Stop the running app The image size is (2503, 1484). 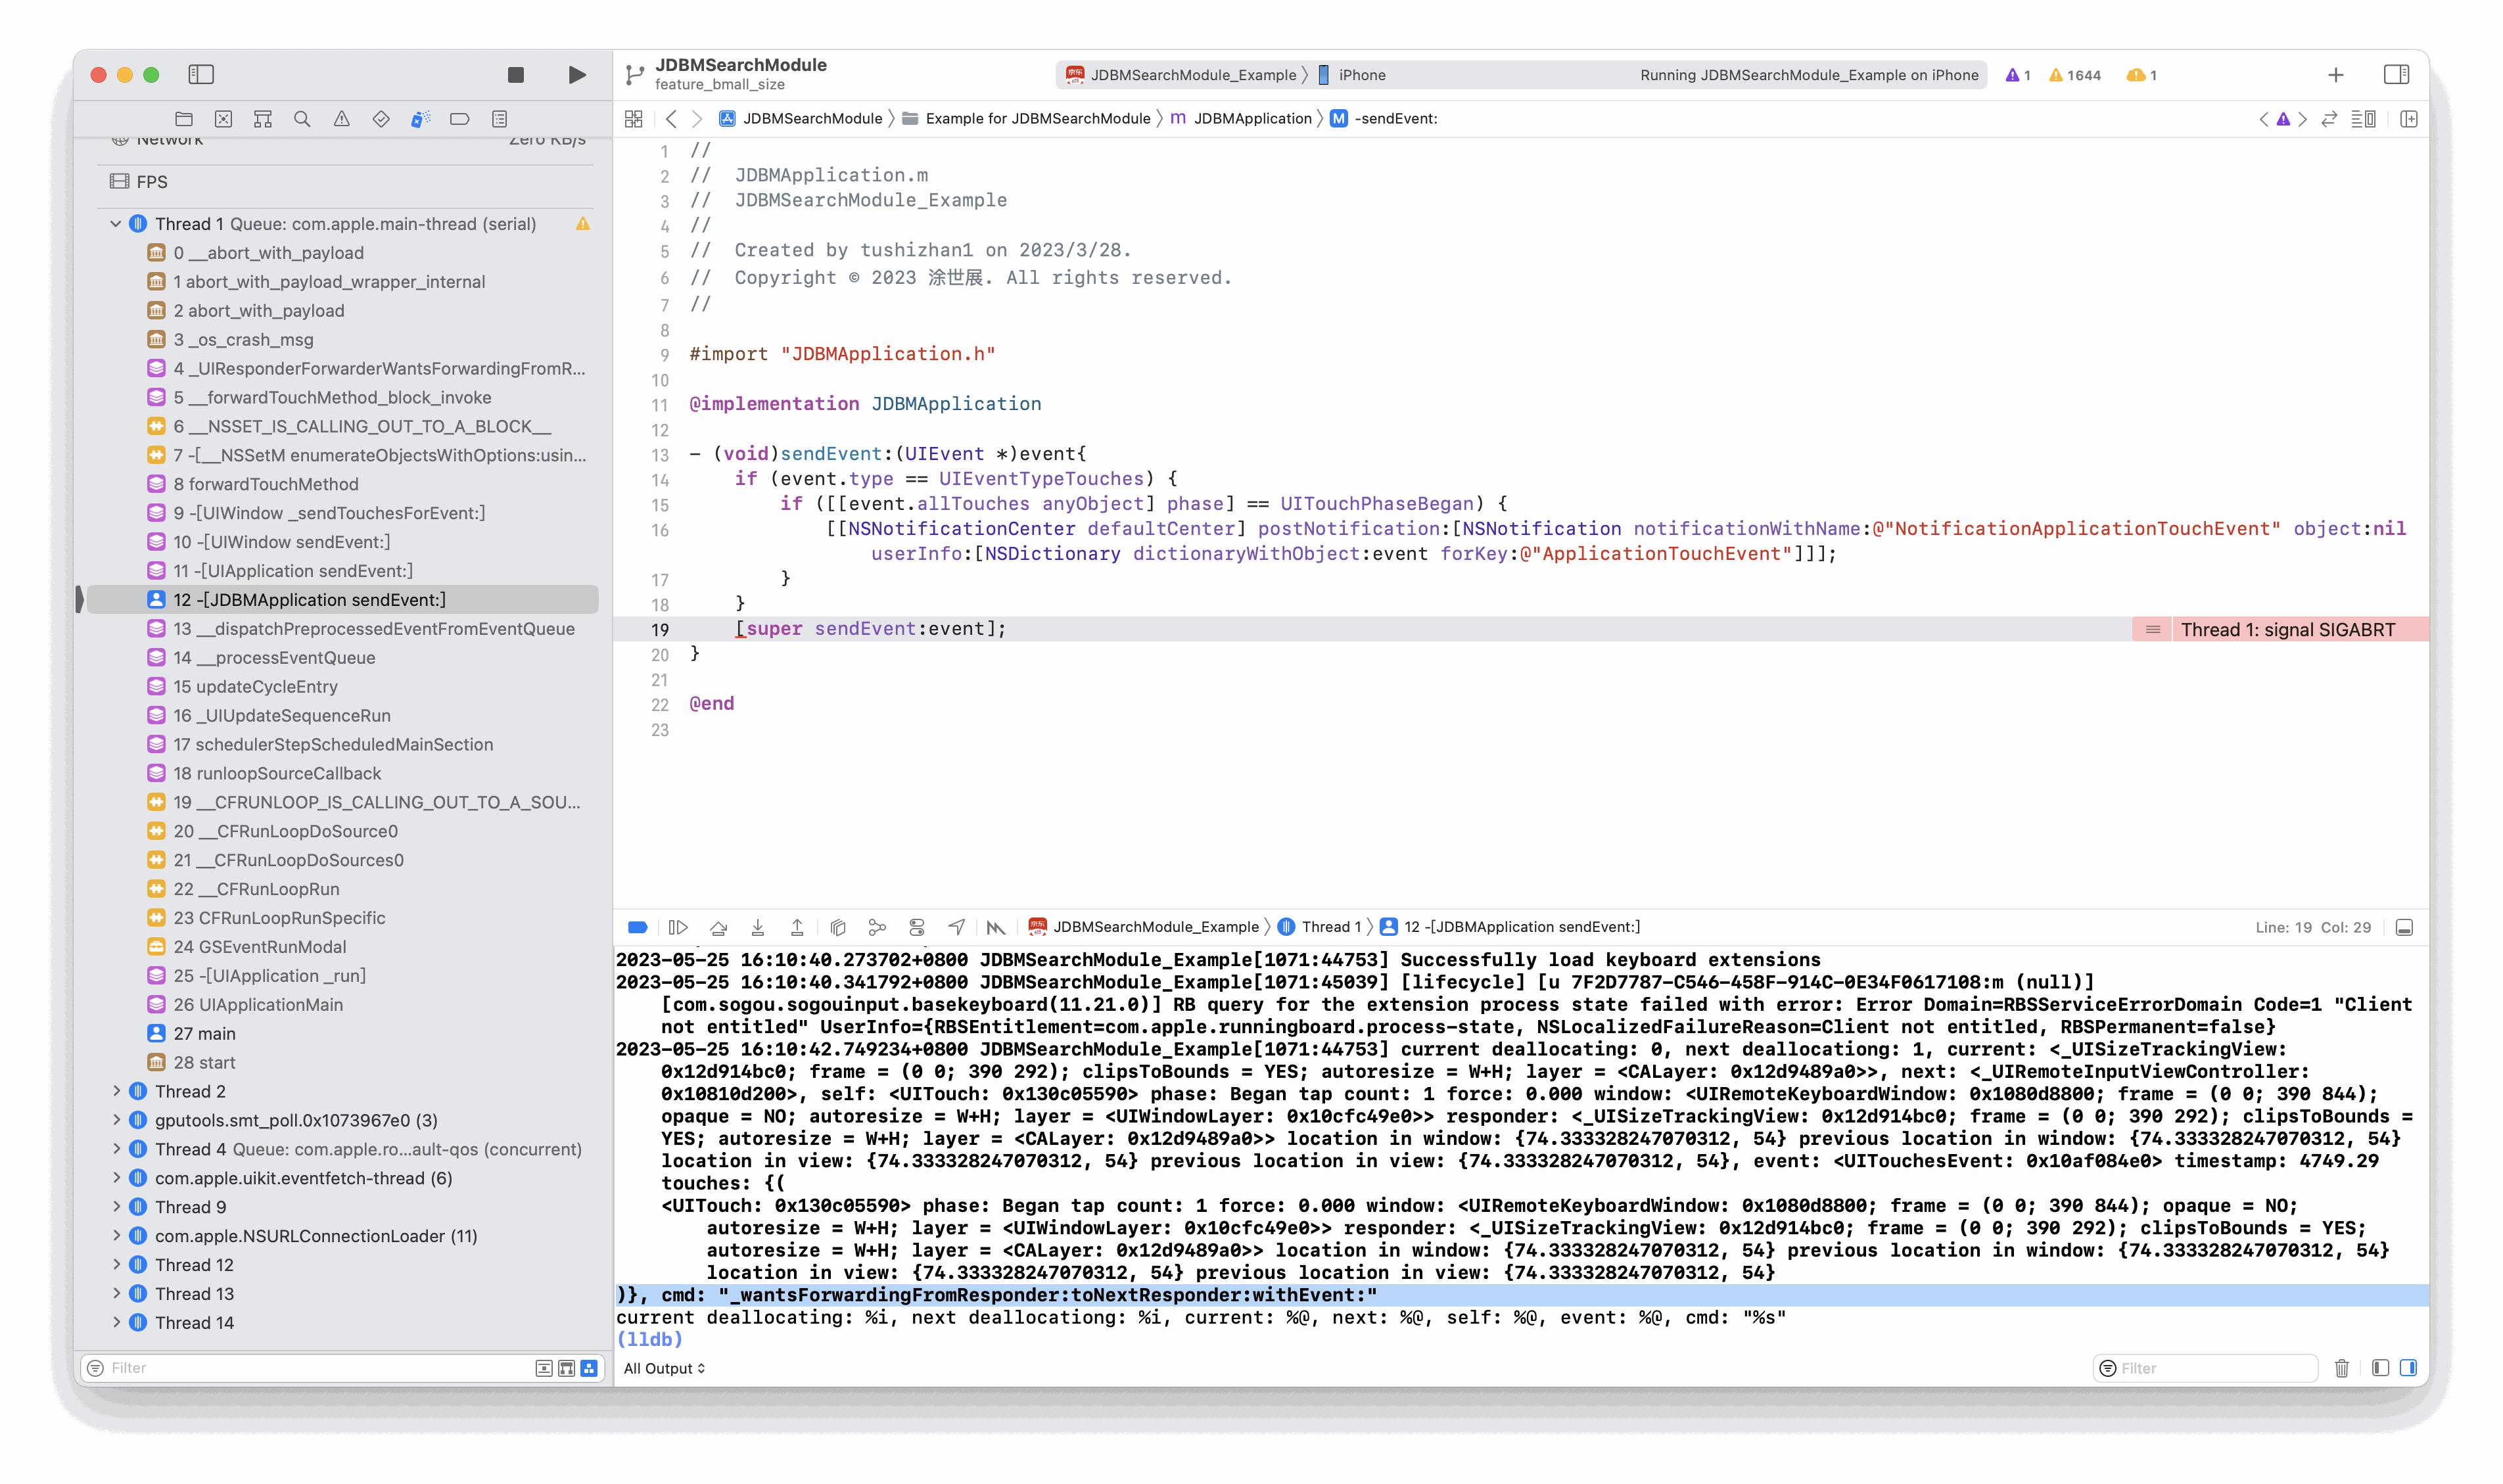pyautogui.click(x=516, y=75)
